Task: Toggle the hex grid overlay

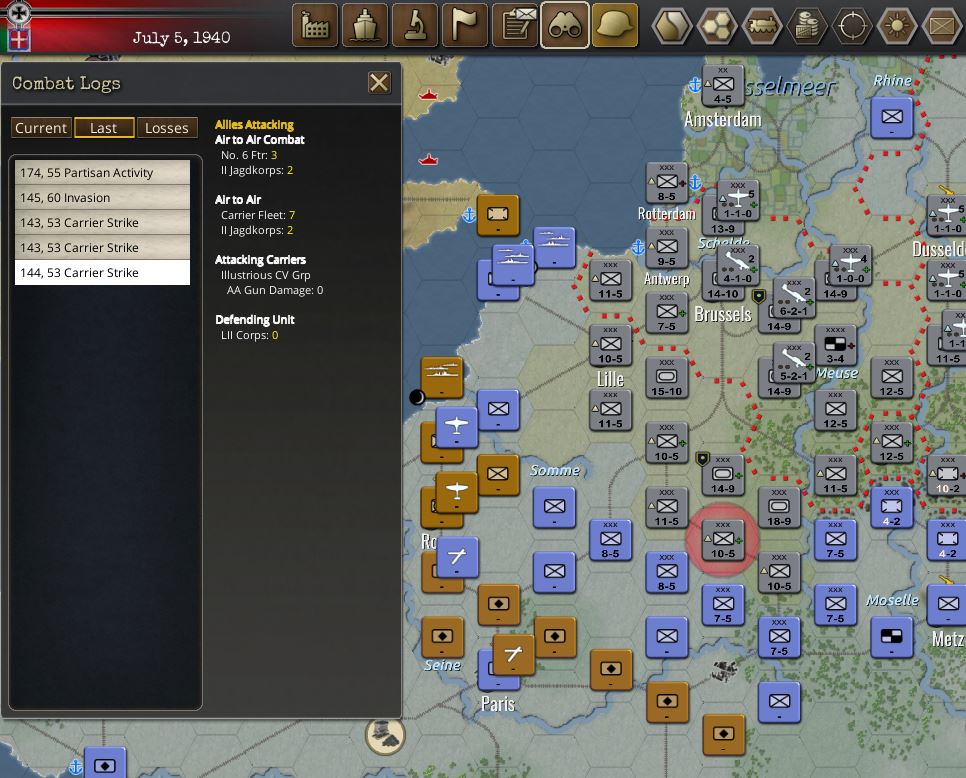Action: click(x=718, y=26)
